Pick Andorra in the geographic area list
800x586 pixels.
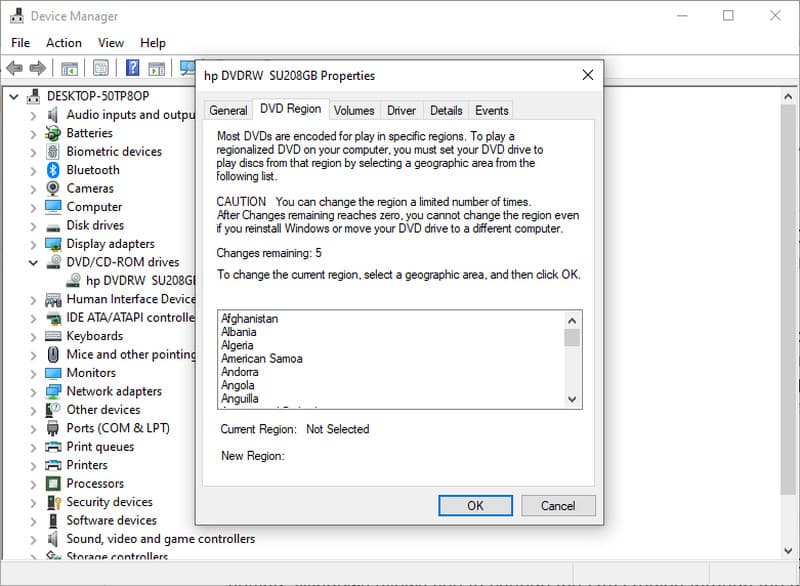coord(240,372)
